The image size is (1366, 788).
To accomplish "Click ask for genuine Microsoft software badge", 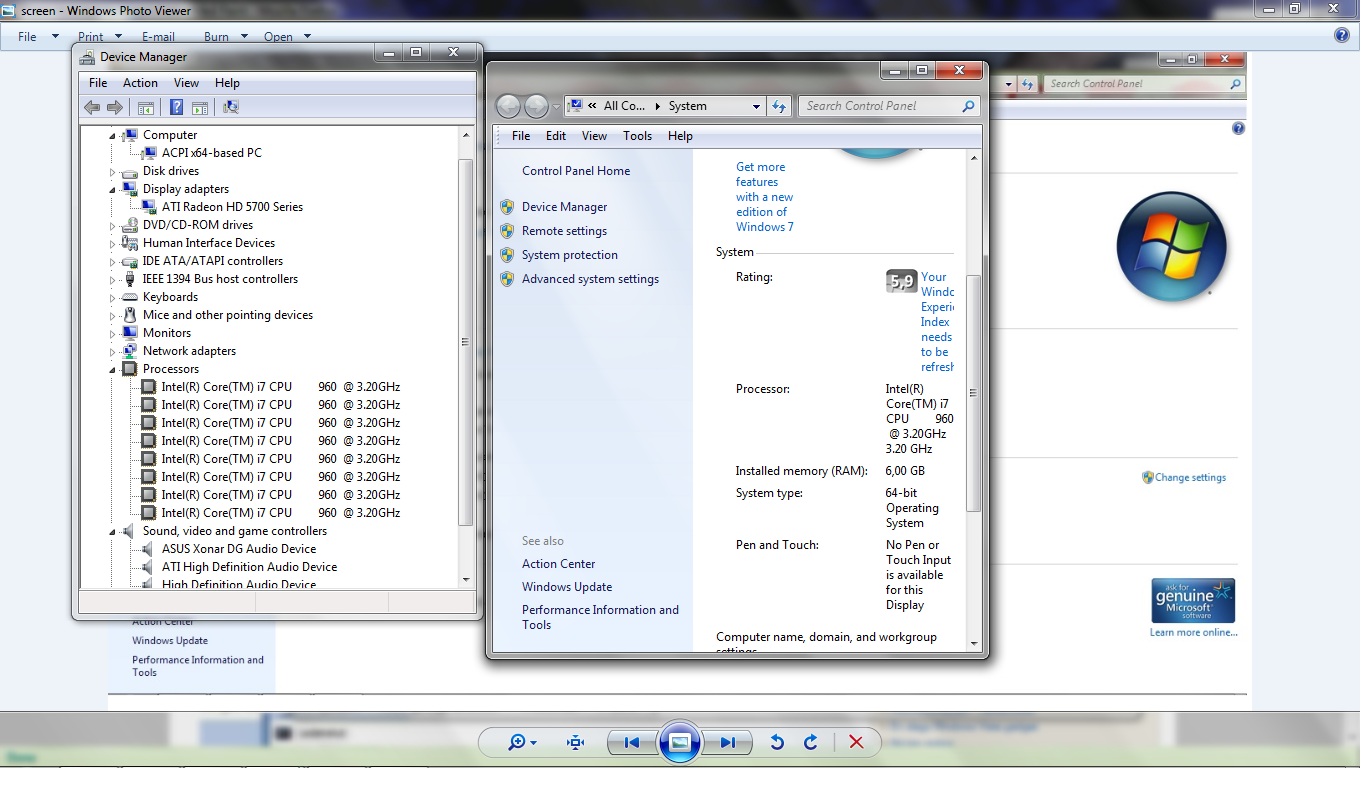I will 1193,600.
